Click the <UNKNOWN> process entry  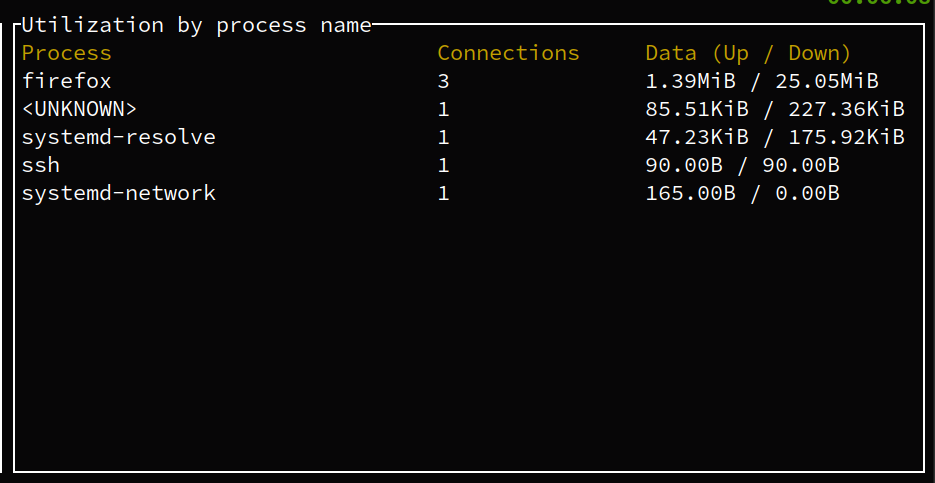tap(79, 109)
